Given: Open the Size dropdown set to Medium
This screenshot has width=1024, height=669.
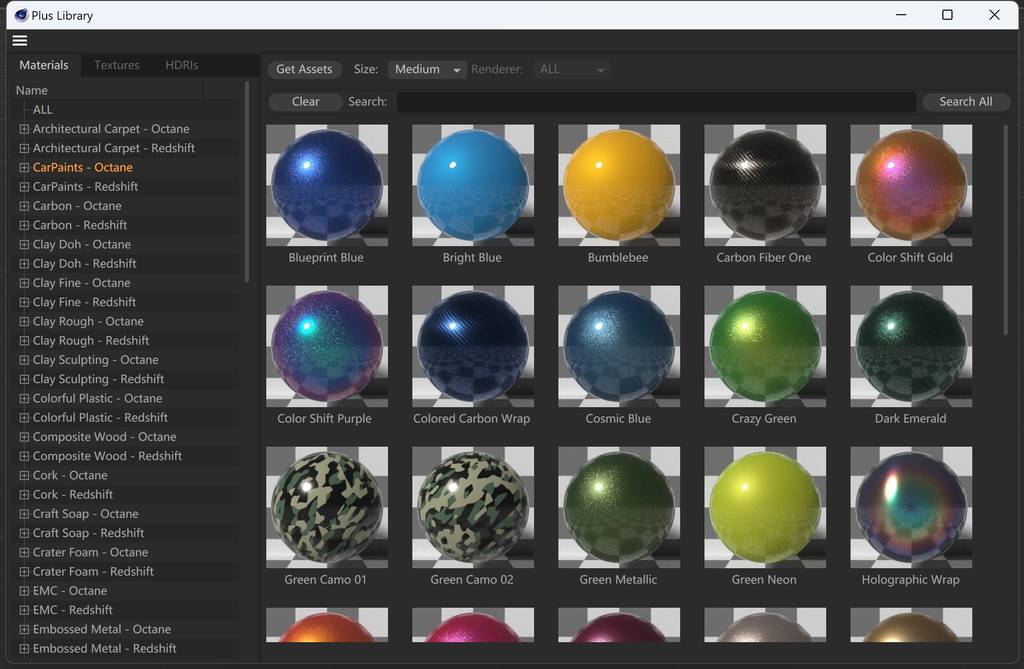Looking at the screenshot, I should tap(427, 70).
